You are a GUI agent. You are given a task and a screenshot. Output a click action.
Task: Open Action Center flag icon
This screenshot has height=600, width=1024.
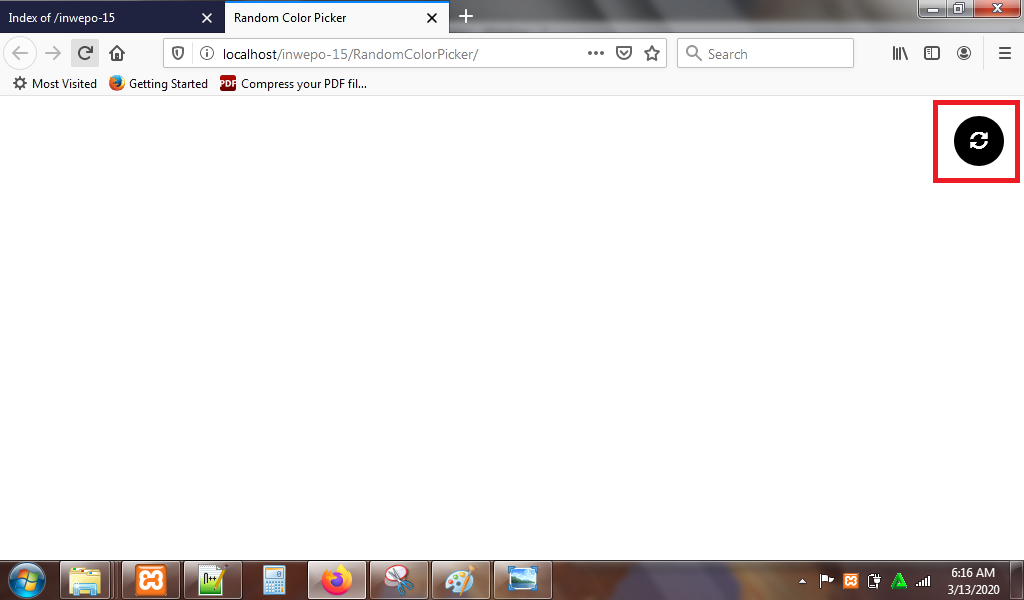[x=826, y=580]
